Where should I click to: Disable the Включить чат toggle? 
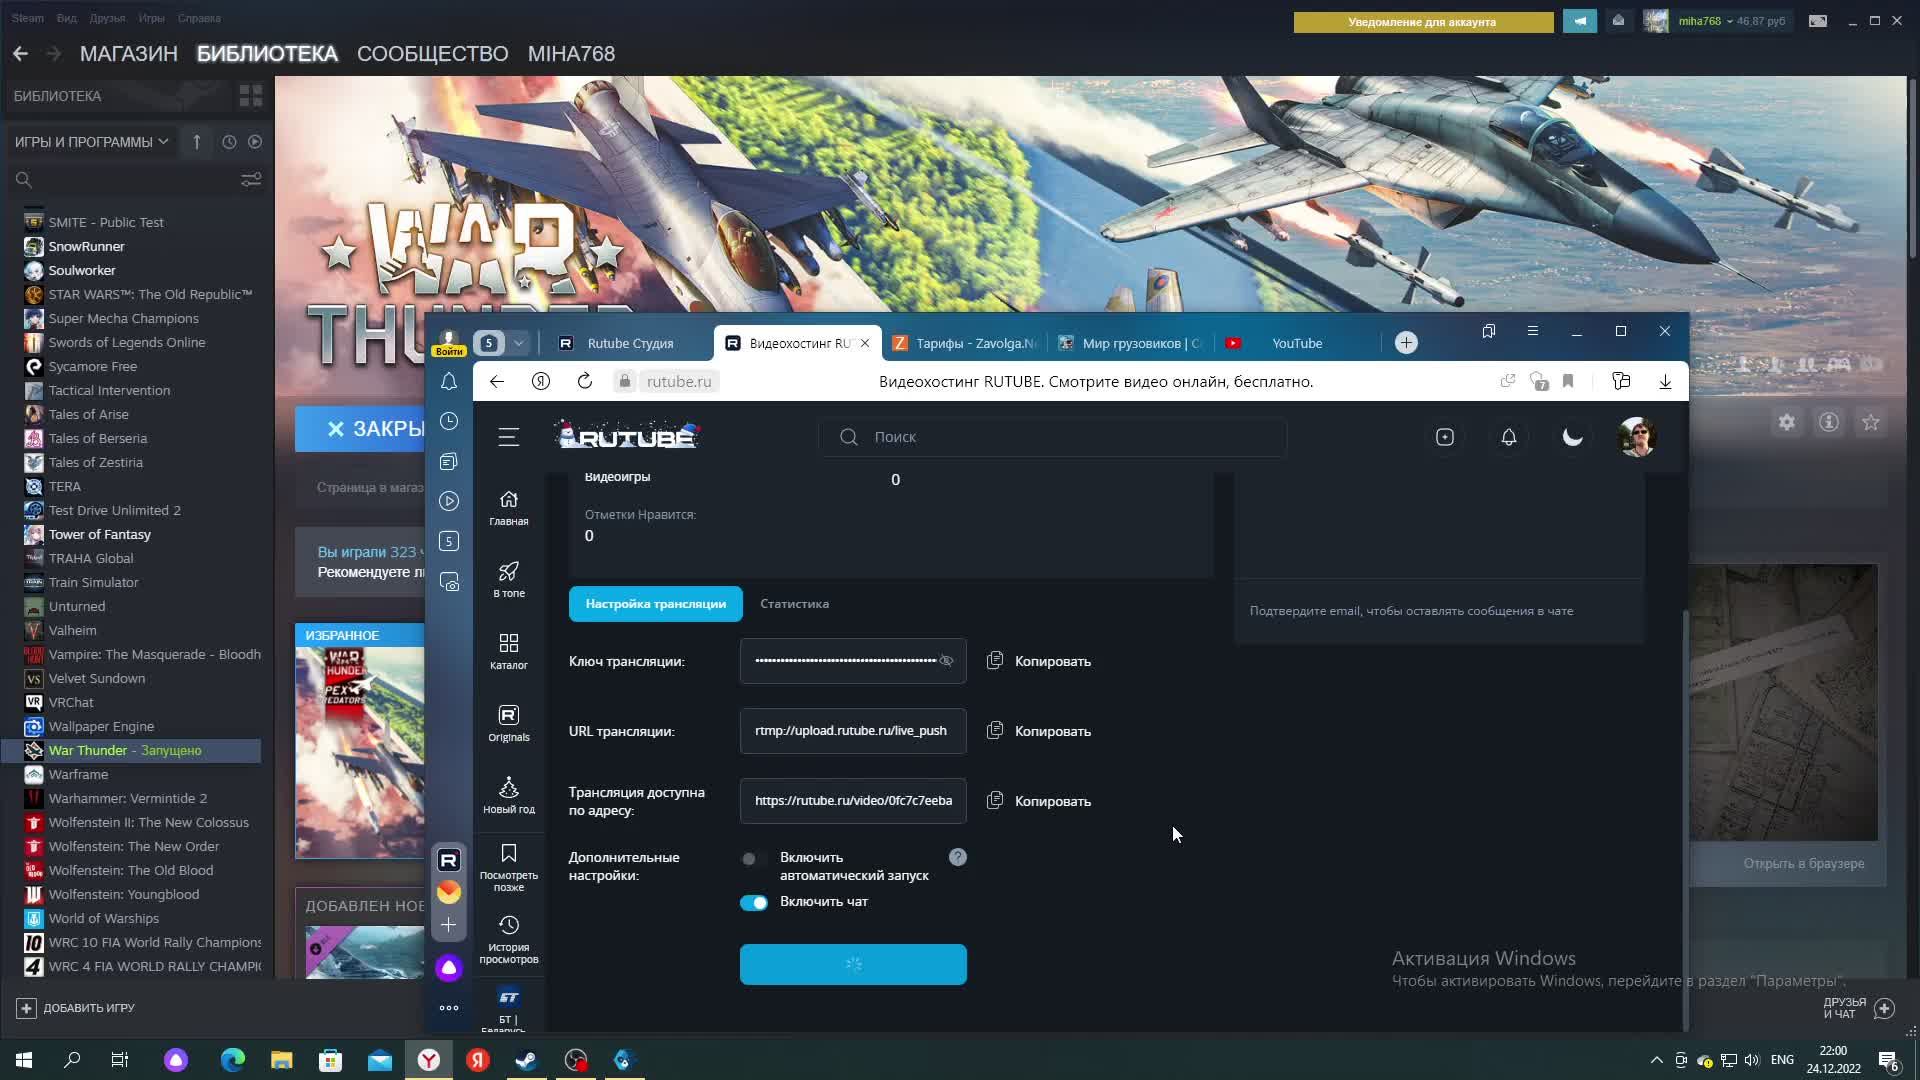click(x=754, y=902)
